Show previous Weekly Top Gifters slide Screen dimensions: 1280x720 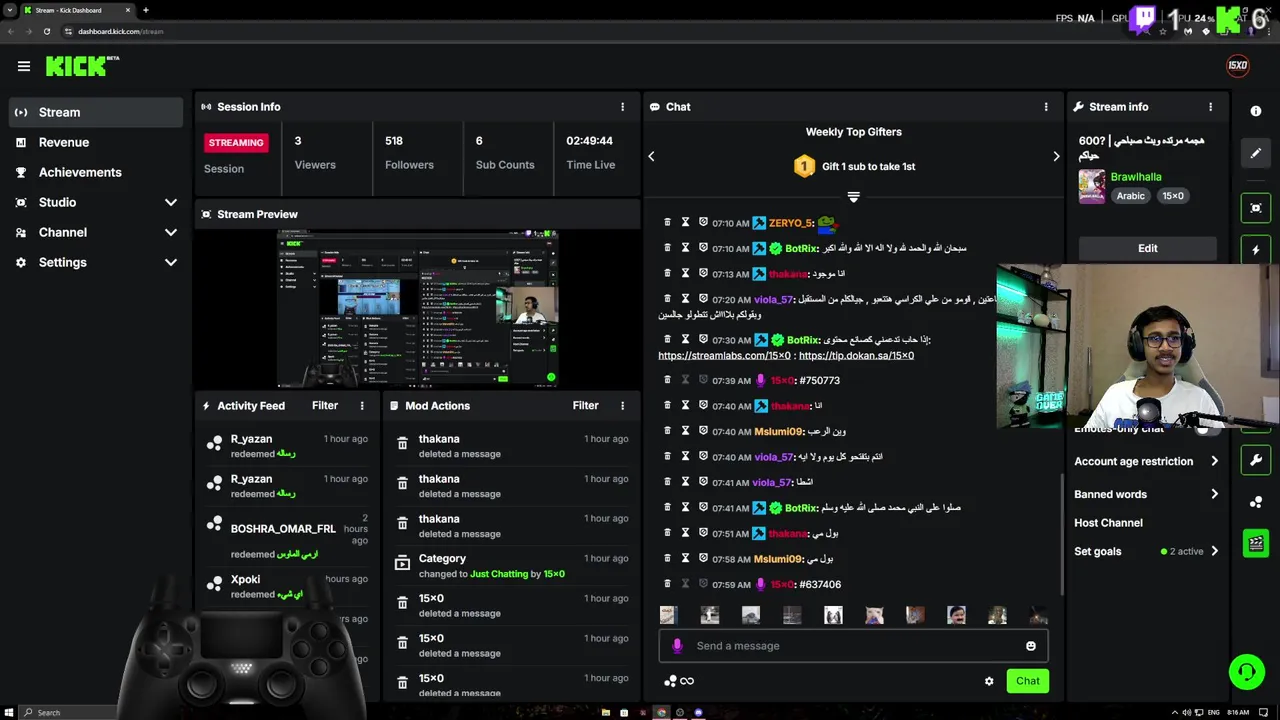[x=651, y=156]
